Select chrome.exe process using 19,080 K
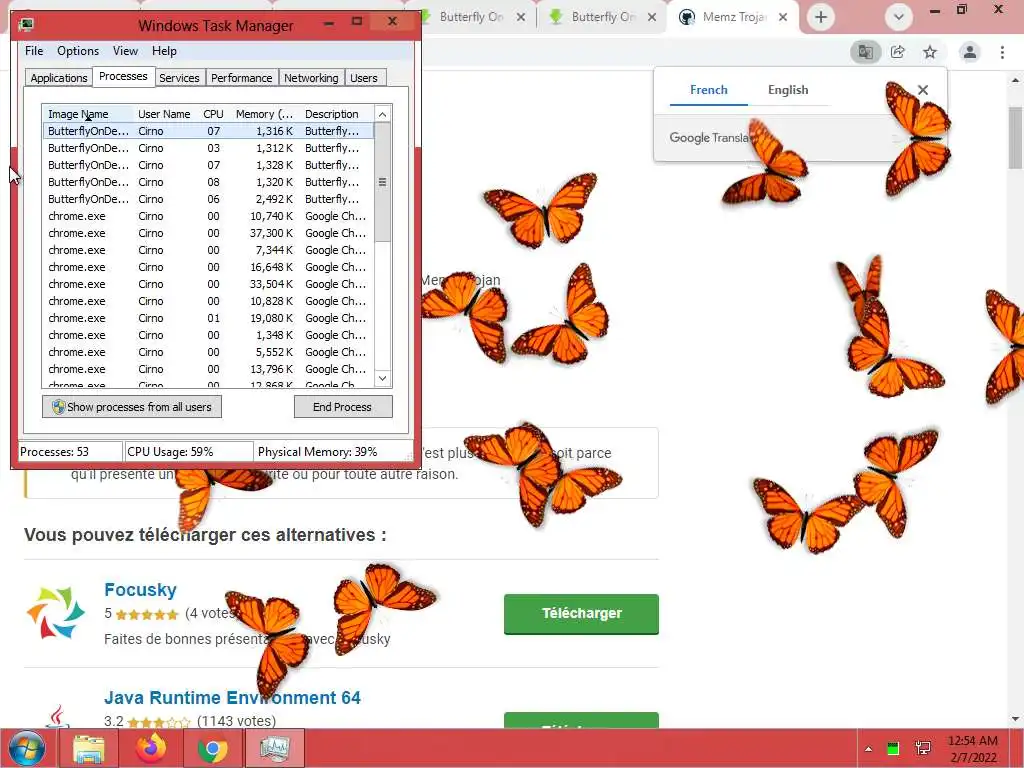Image resolution: width=1024 pixels, height=768 pixels. (x=208, y=318)
